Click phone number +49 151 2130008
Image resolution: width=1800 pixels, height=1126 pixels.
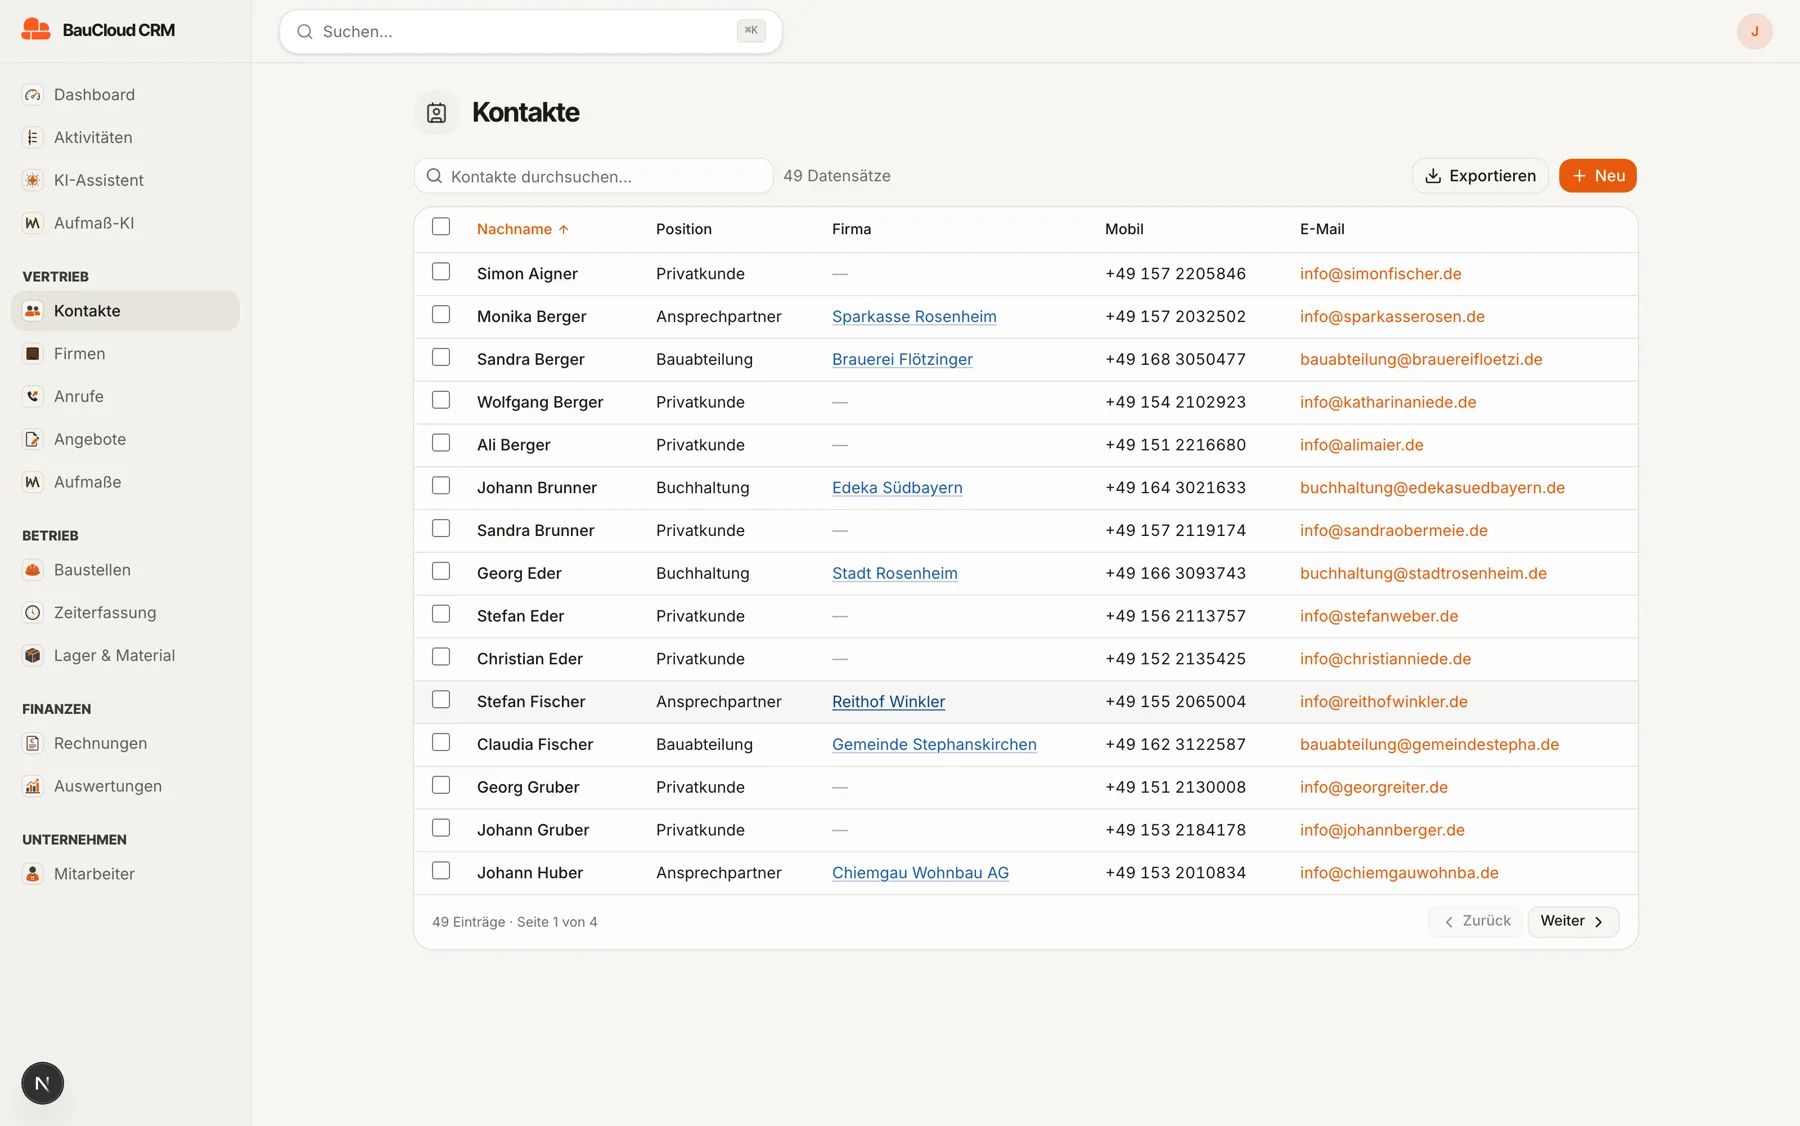pyautogui.click(x=1175, y=788)
